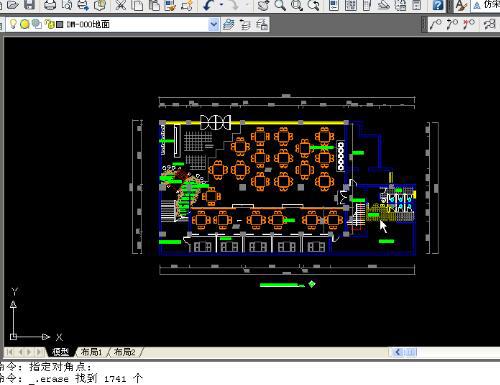Toggle viewport freeze for the current layer

37,24
